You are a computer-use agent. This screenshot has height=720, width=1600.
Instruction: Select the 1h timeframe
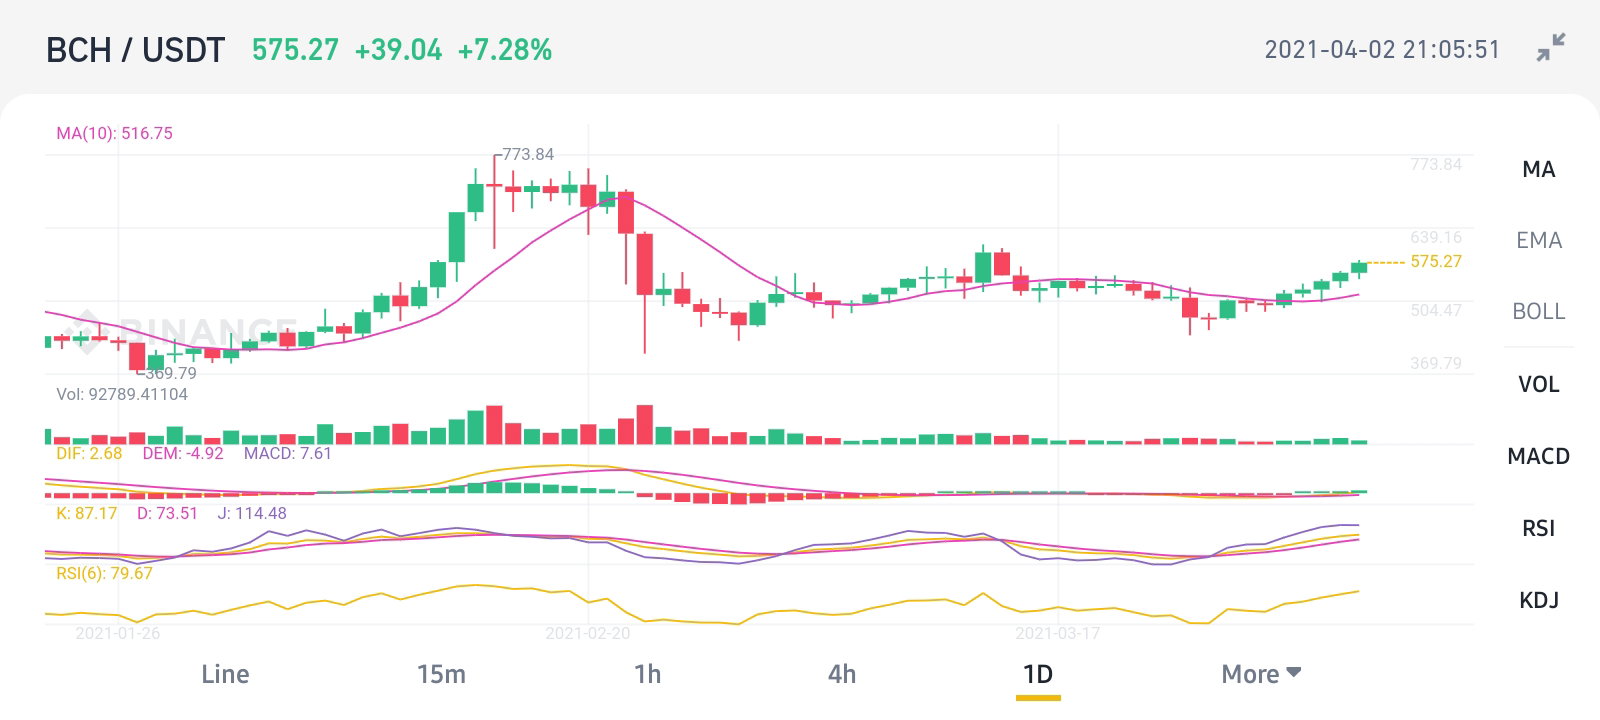pos(647,674)
